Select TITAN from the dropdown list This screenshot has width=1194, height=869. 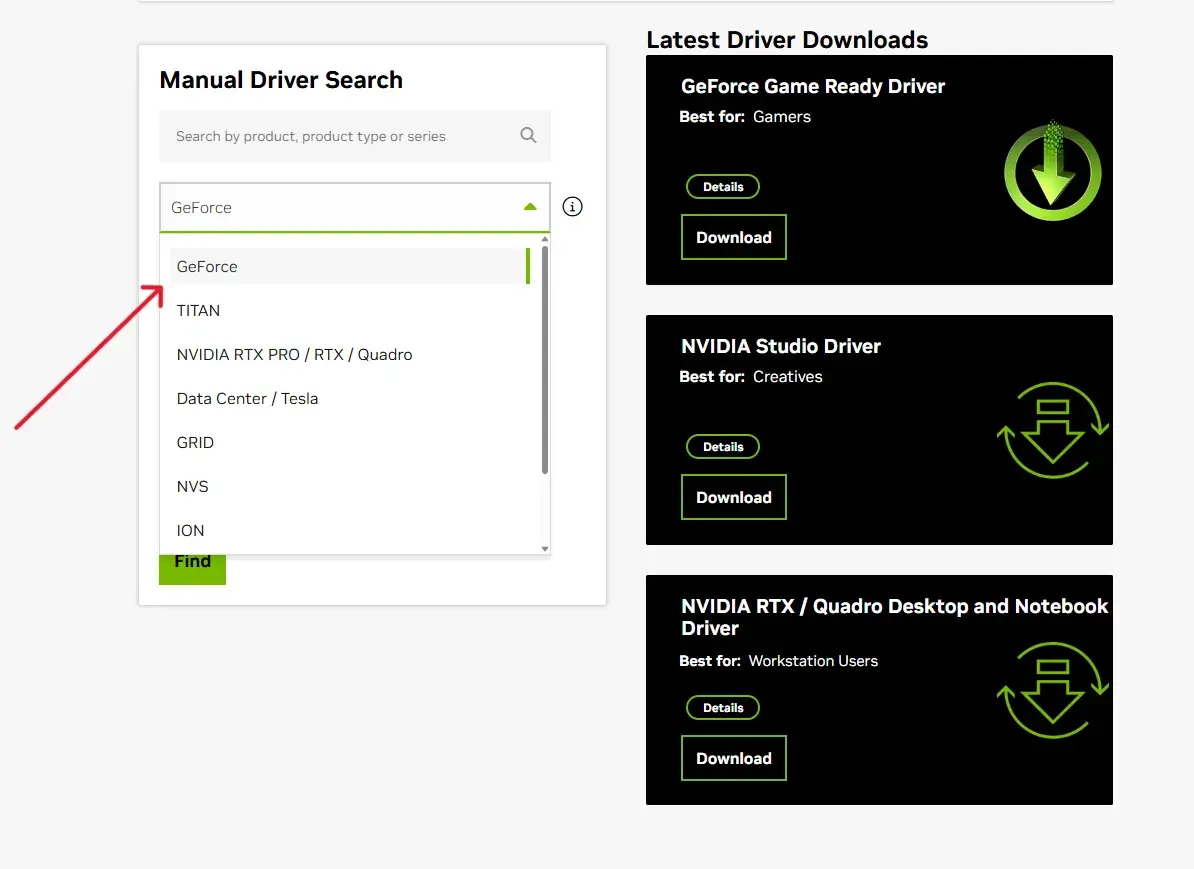pyautogui.click(x=198, y=311)
